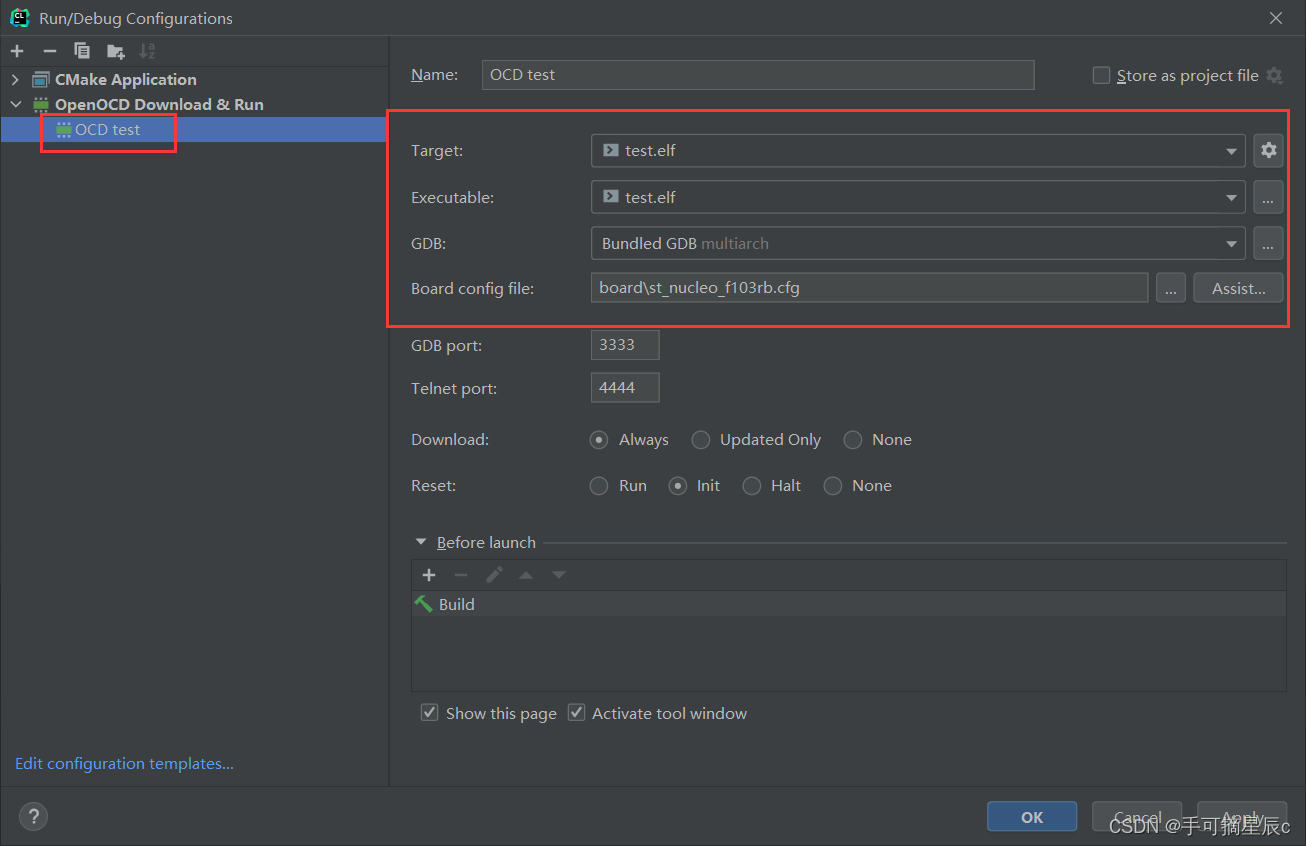Collapse the OpenOCD Download & Run node
The width and height of the screenshot is (1306, 846).
[x=15, y=104]
